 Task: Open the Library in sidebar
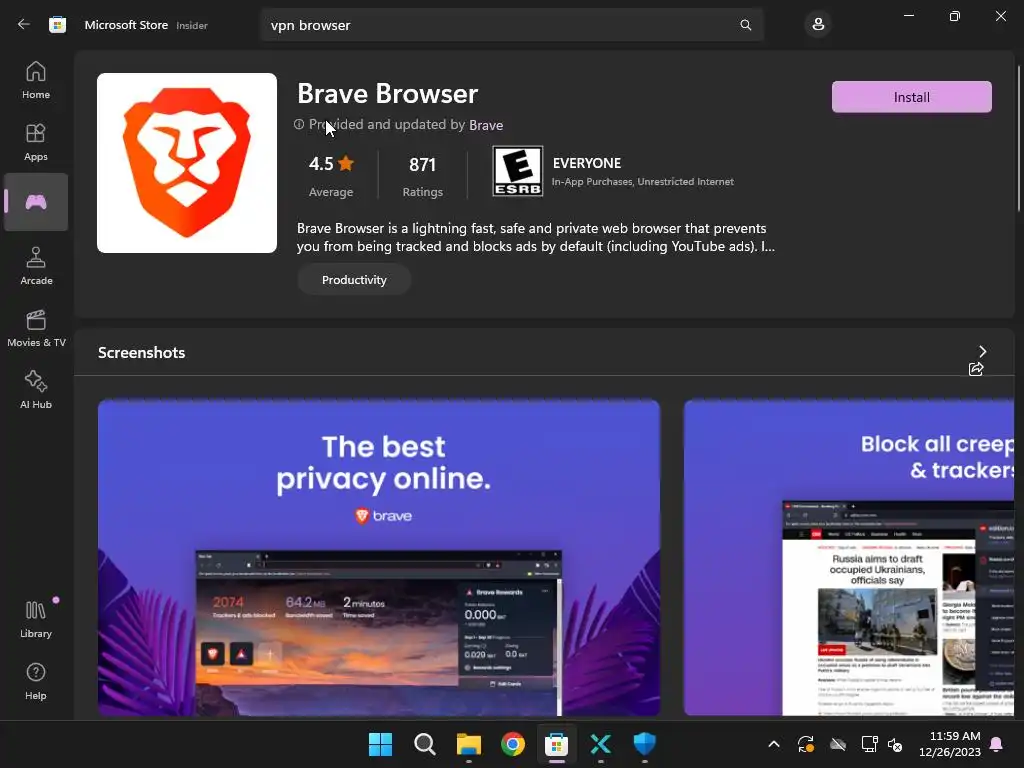[36, 619]
